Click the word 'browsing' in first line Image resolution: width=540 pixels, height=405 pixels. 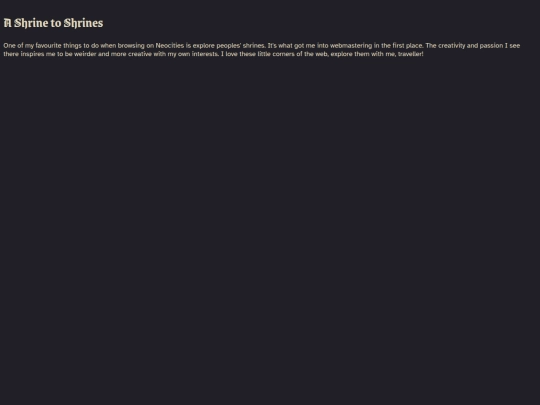click(x=131, y=45)
